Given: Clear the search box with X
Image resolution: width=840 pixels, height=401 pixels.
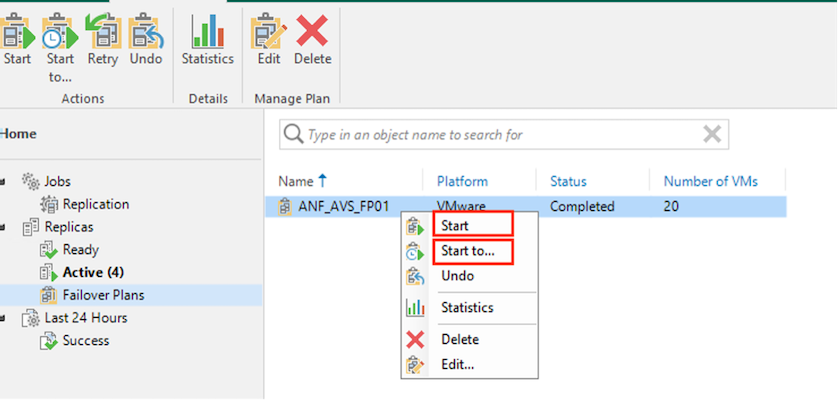Looking at the screenshot, I should (x=712, y=134).
